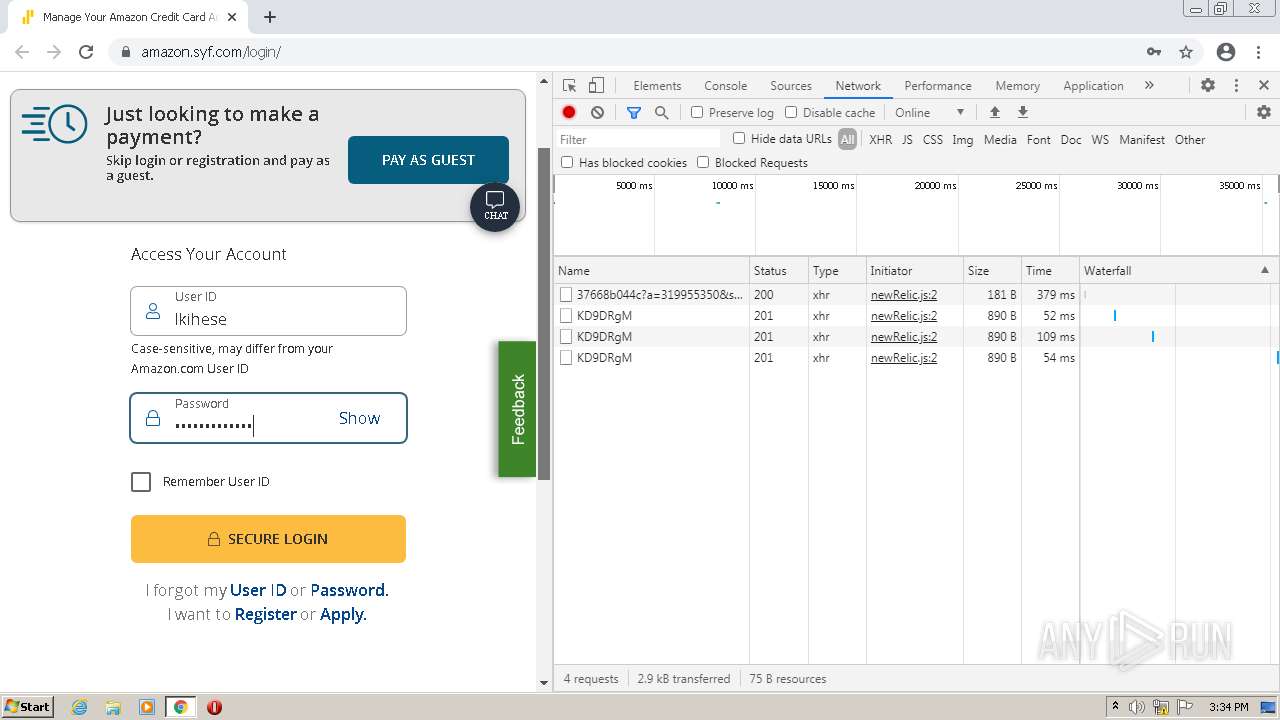Click the User ID input field
This screenshot has height=720, width=1280.
click(268, 311)
